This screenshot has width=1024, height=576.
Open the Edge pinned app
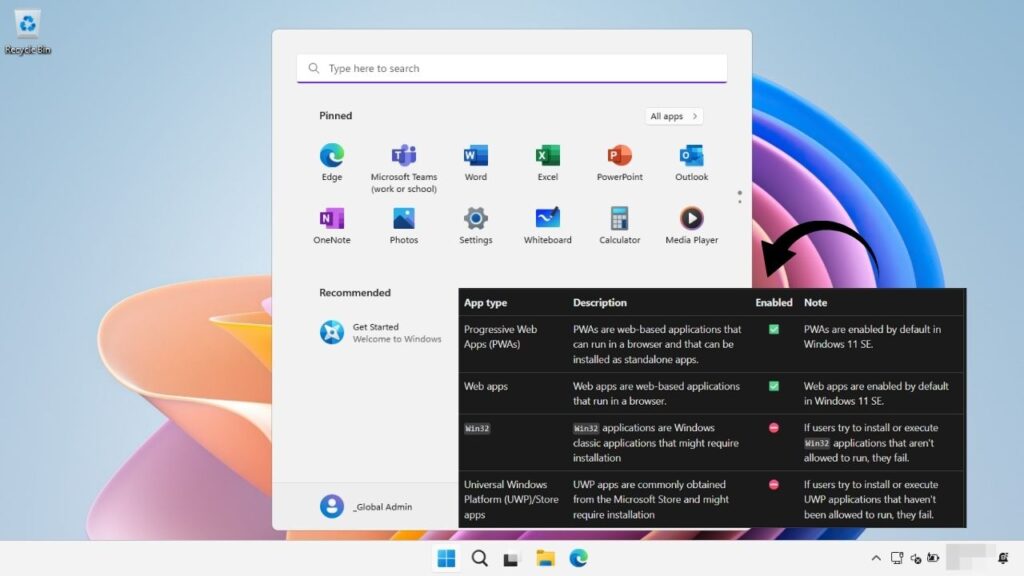tap(332, 162)
